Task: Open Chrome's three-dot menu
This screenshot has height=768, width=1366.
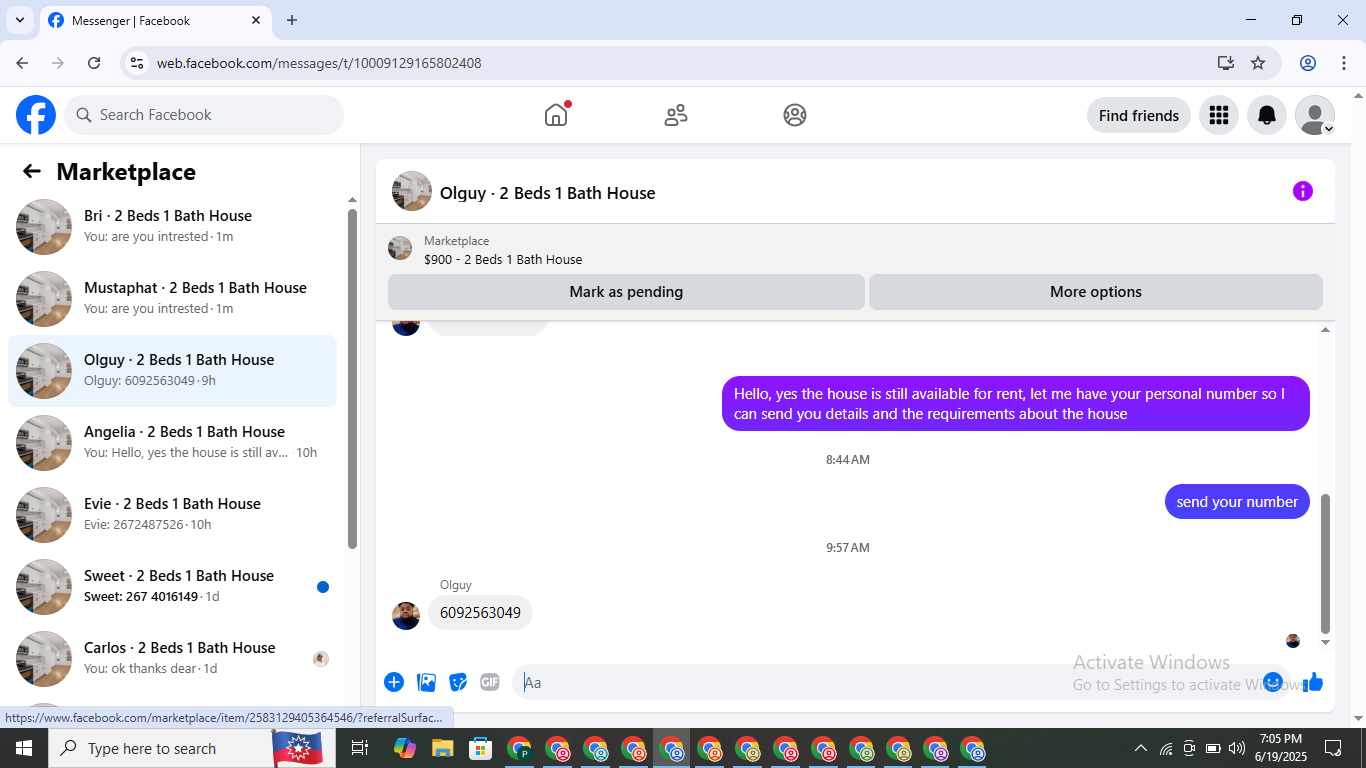Action: tap(1343, 63)
